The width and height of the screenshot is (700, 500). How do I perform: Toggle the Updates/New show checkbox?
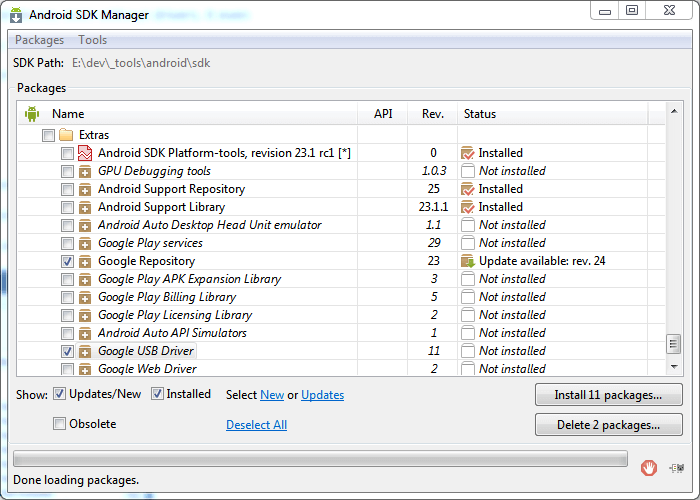click(x=59, y=394)
